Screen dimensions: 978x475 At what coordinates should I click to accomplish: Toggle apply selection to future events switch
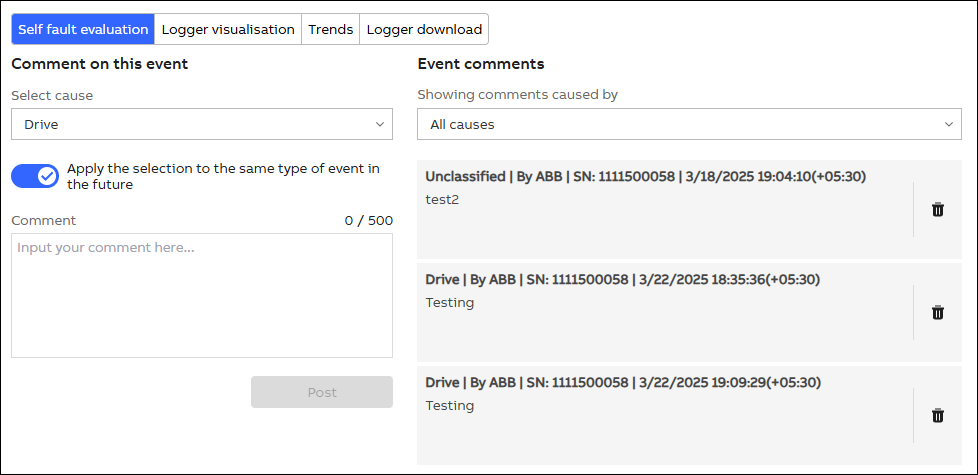(35, 176)
